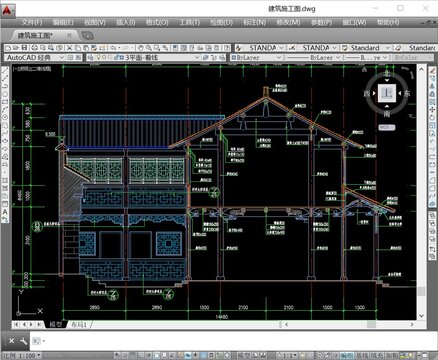The height and width of the screenshot is (360, 438).
Task: Click 南 south on the ViewCube compass
Action: [x=387, y=114]
